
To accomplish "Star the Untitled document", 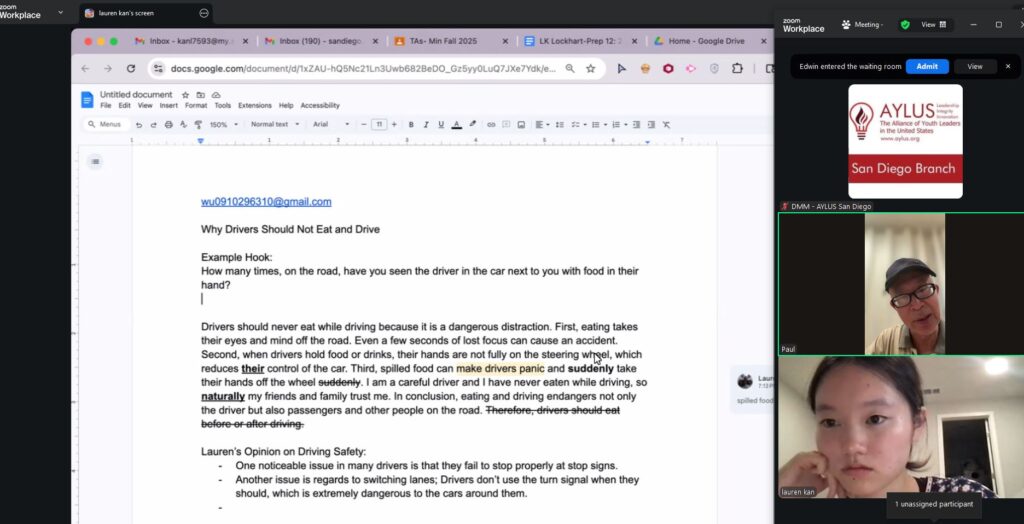I will tap(186, 95).
